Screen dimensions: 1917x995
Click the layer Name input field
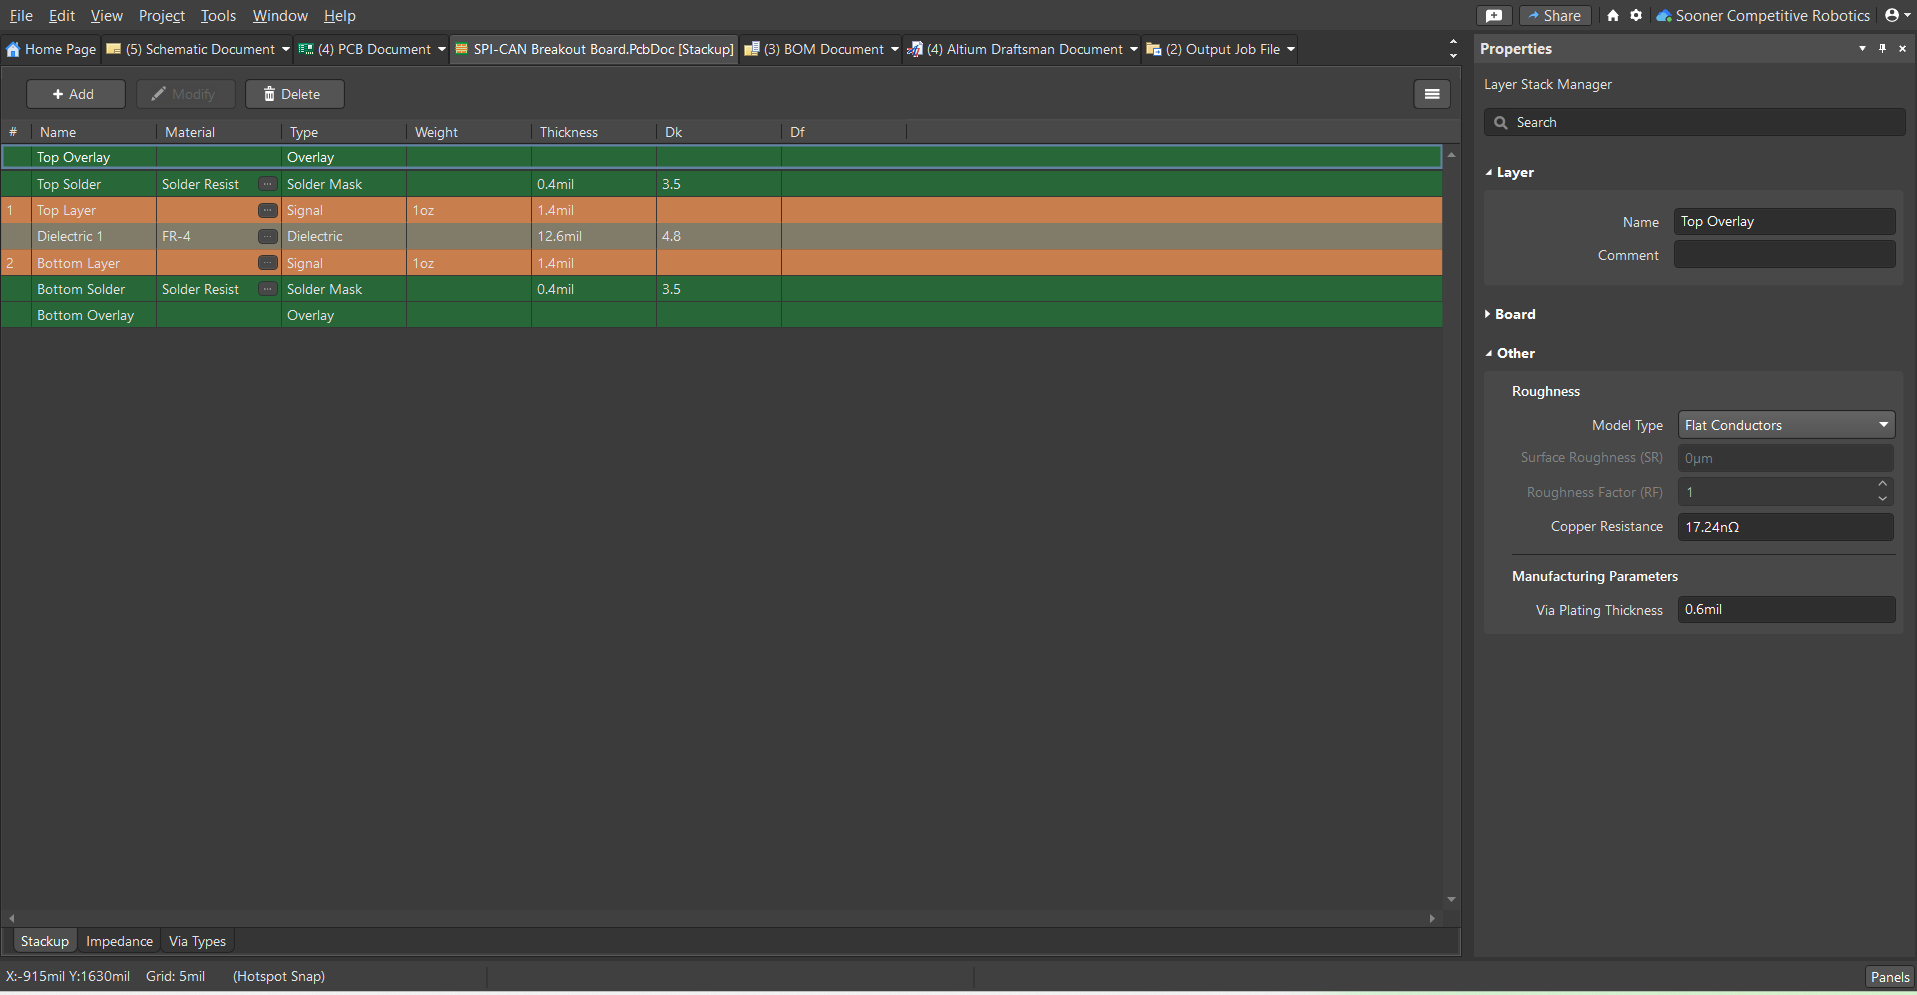click(1784, 222)
